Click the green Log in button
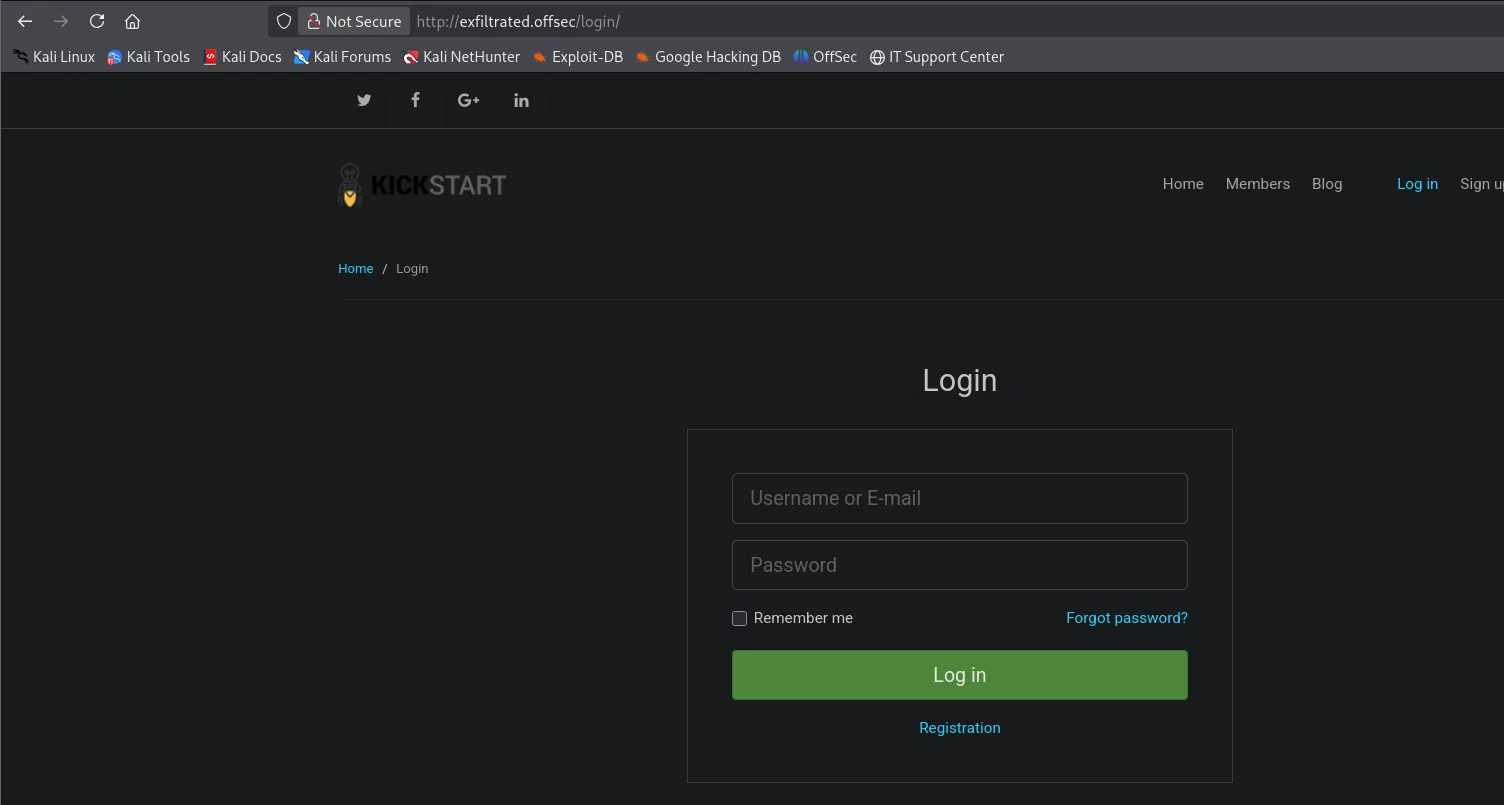1504x805 pixels. (960, 675)
